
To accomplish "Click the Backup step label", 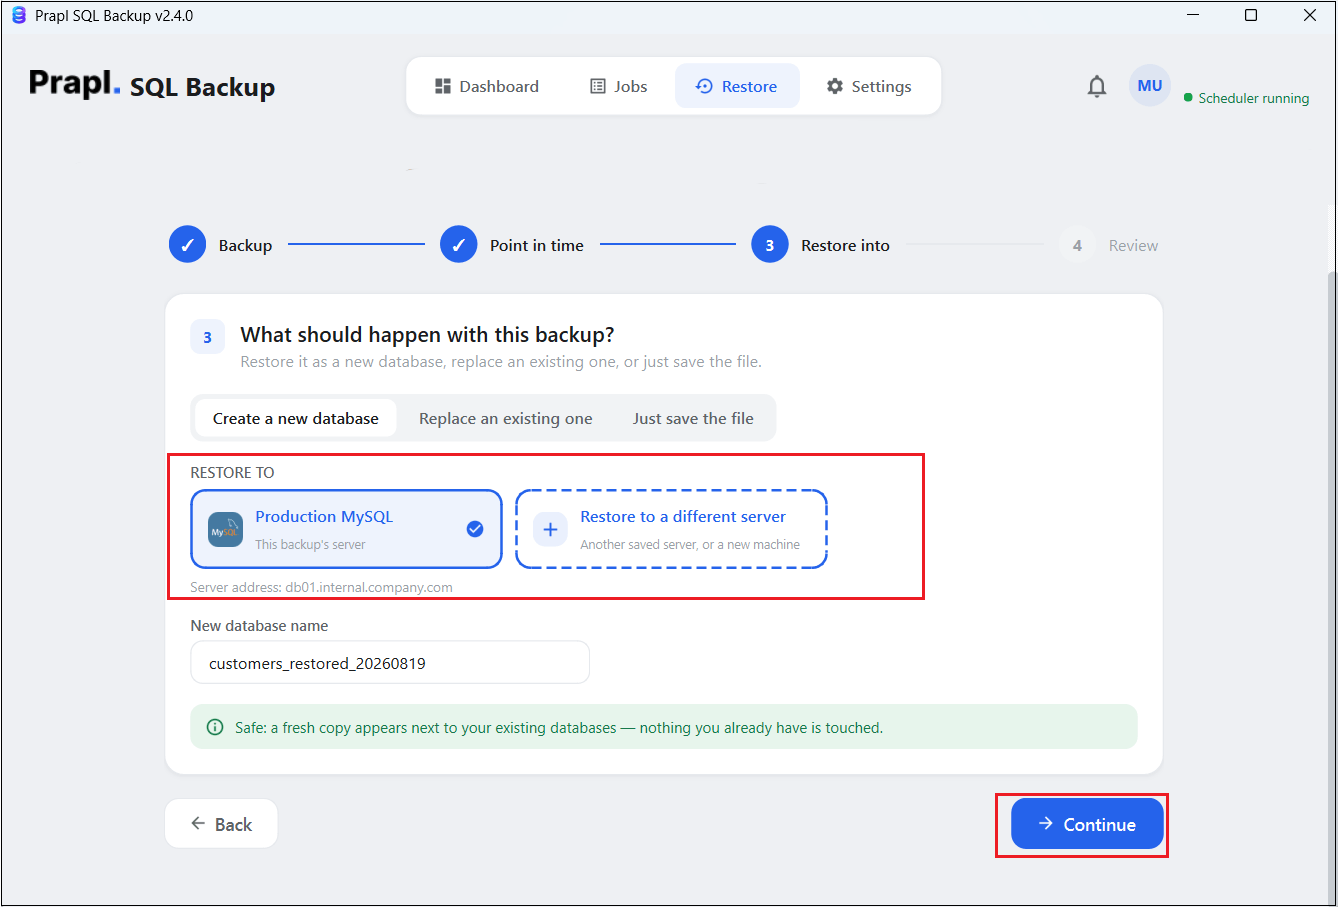I will 245,245.
